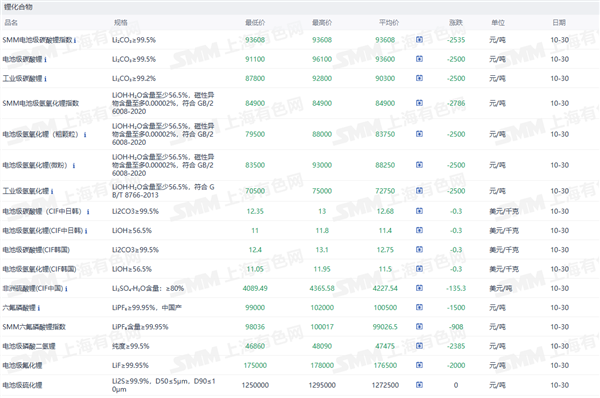Select the -908 change value
Image resolution: width=600 pixels, height=398 pixels.
coord(456,327)
